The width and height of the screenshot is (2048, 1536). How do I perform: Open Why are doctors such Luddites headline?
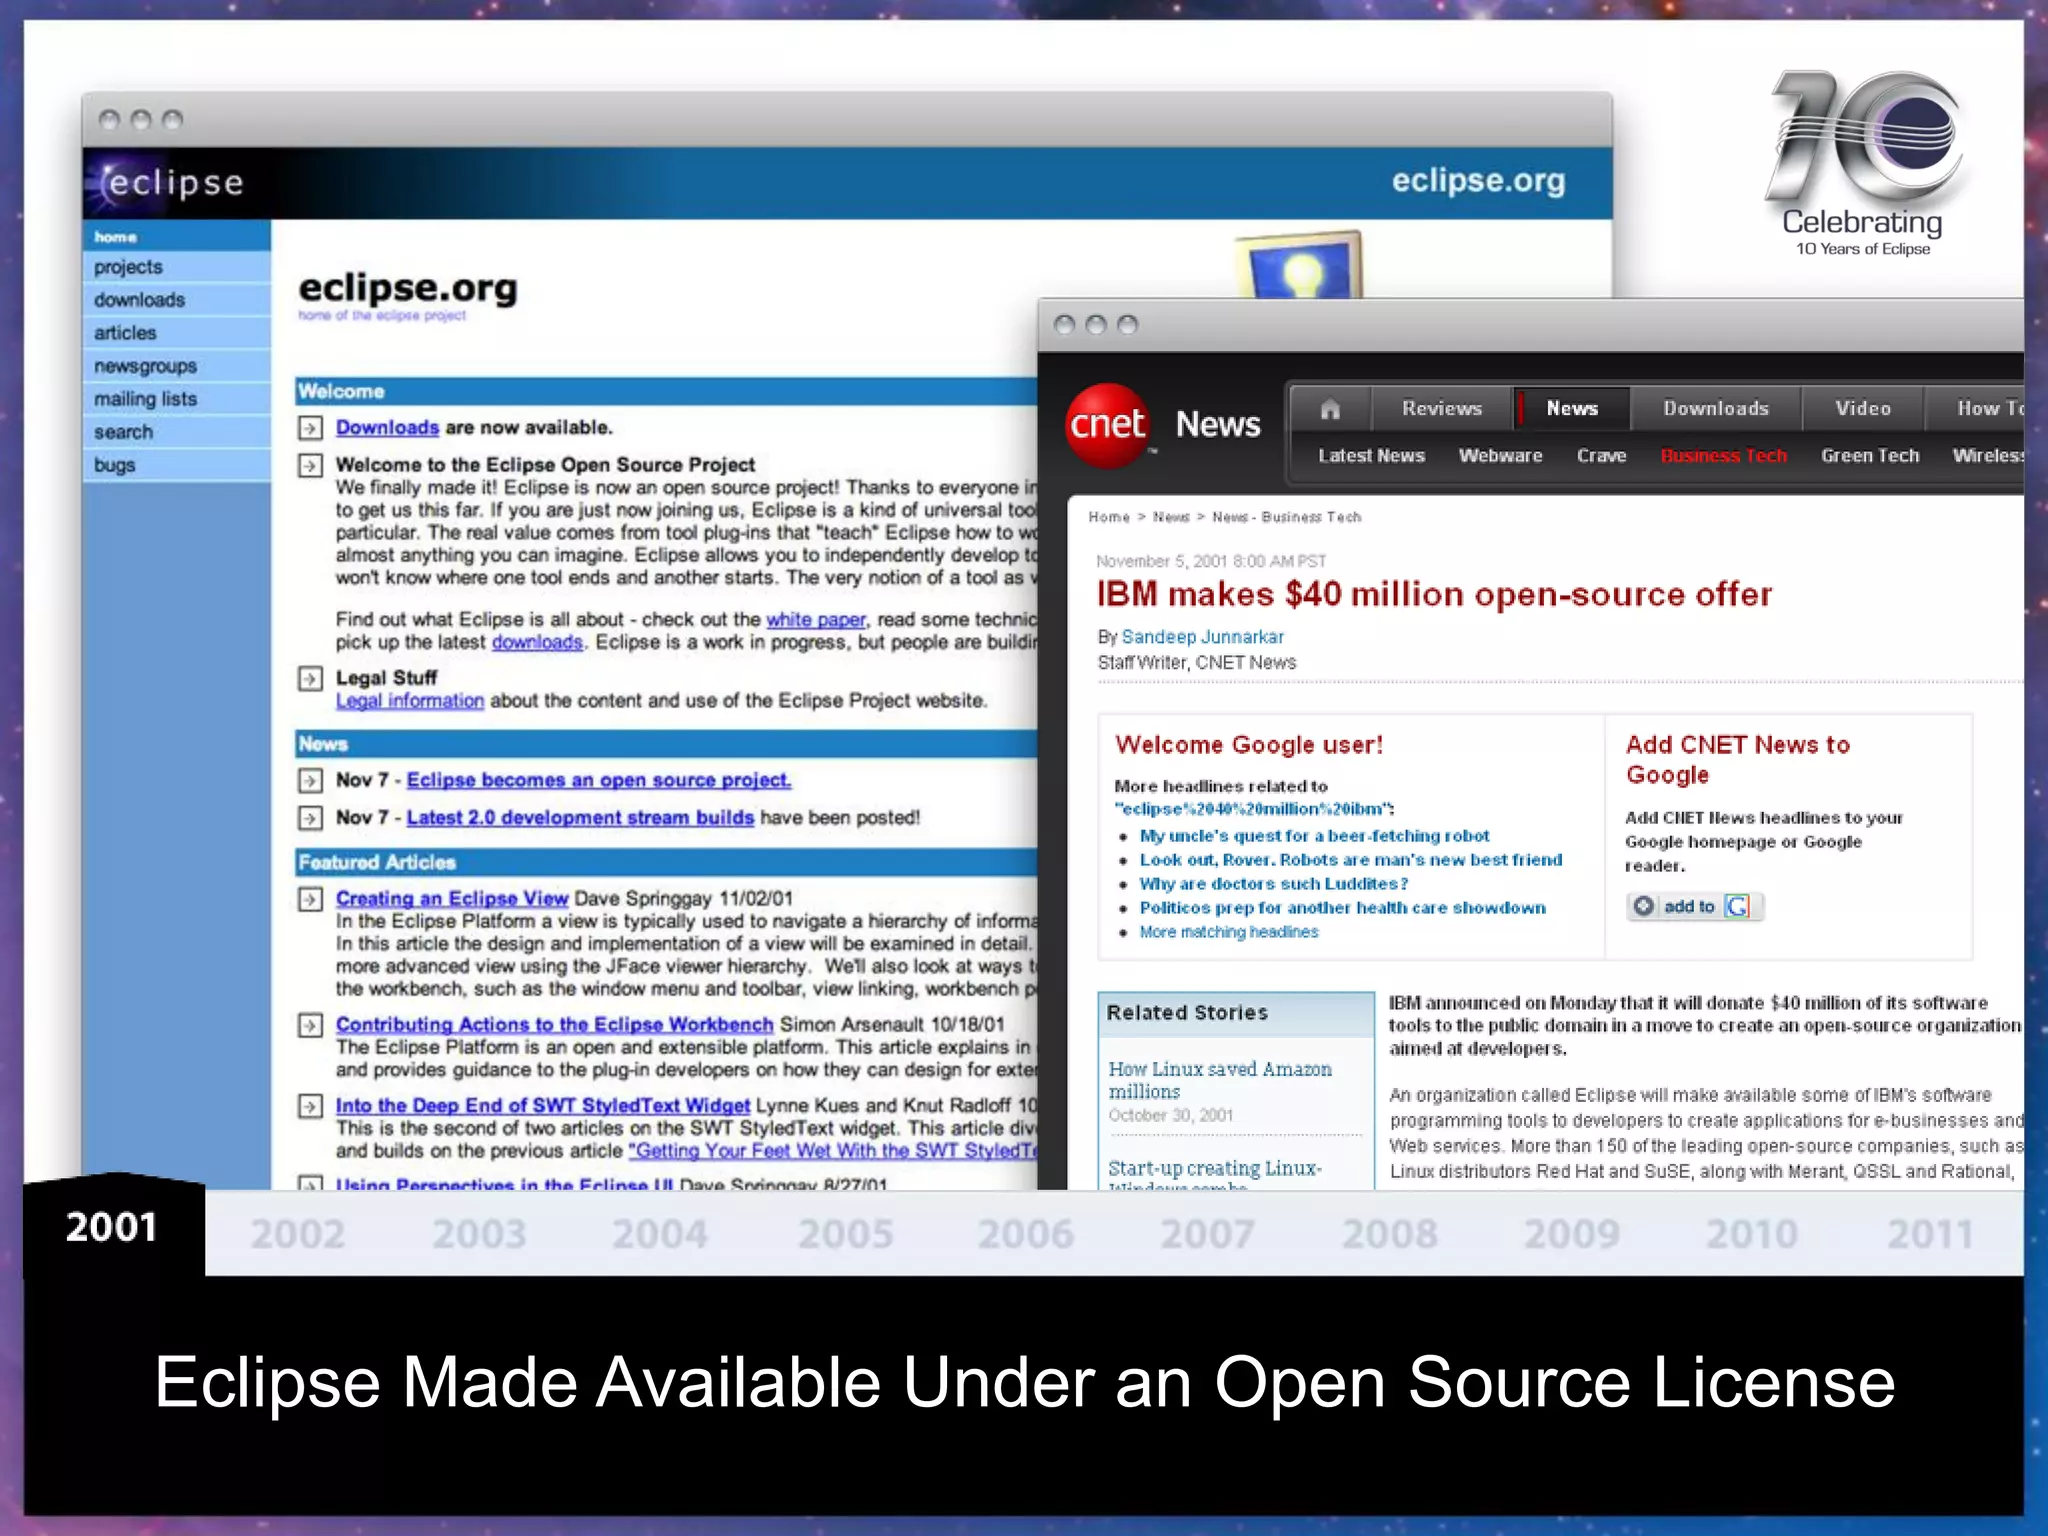pyautogui.click(x=1273, y=884)
